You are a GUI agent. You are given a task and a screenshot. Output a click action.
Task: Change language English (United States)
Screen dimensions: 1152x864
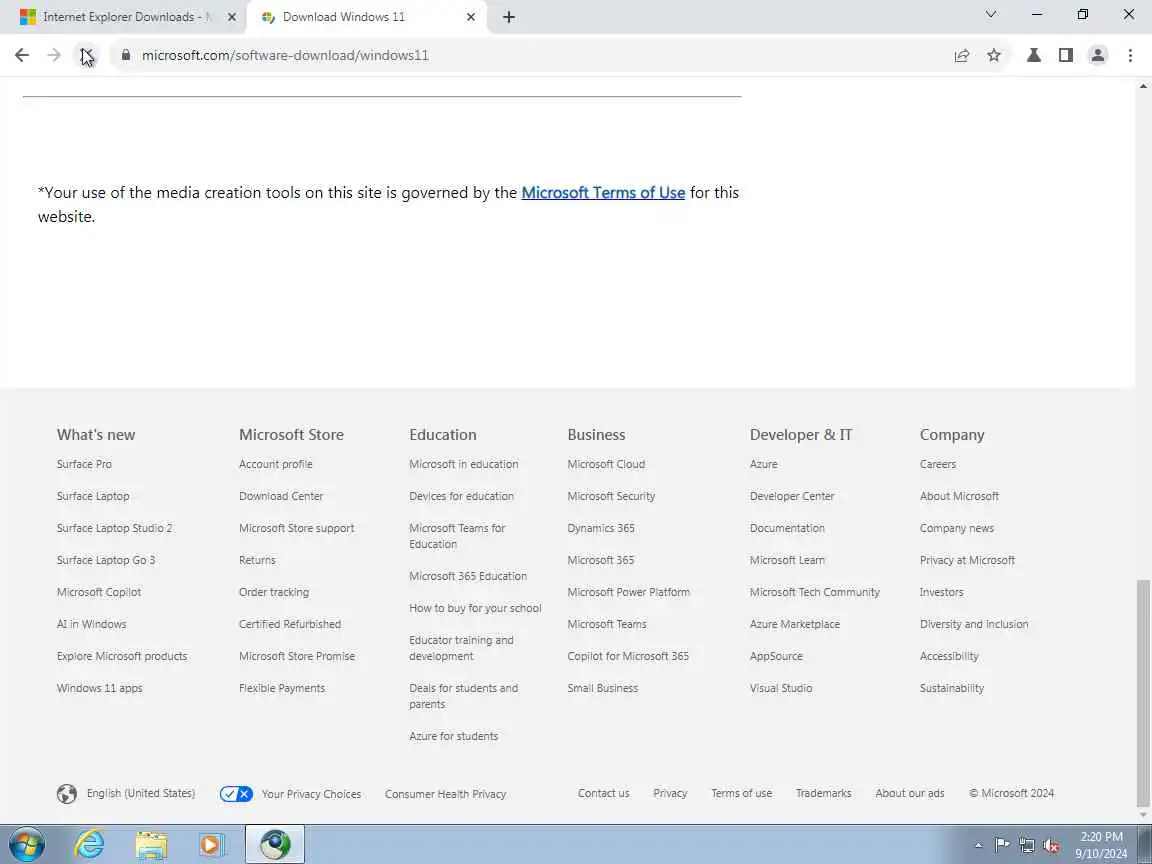[141, 793]
